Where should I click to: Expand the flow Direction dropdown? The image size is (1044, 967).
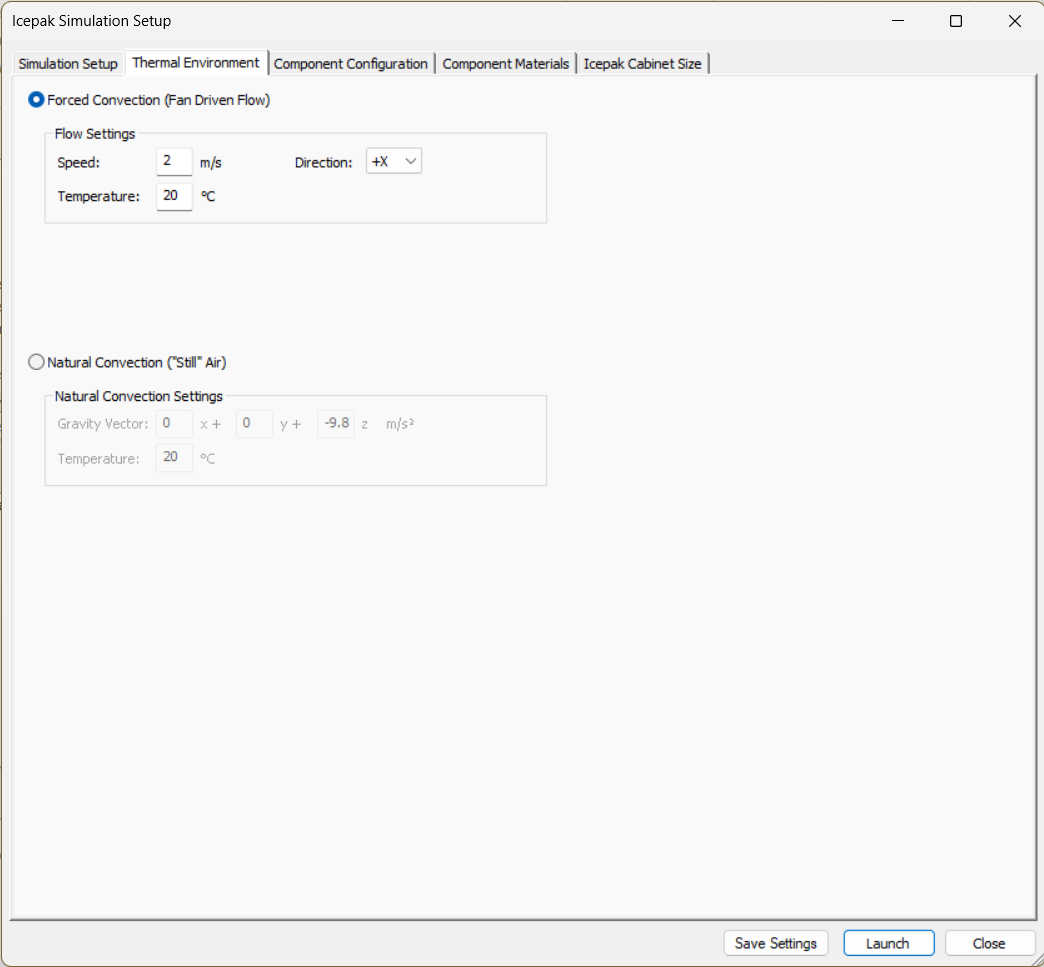(393, 161)
